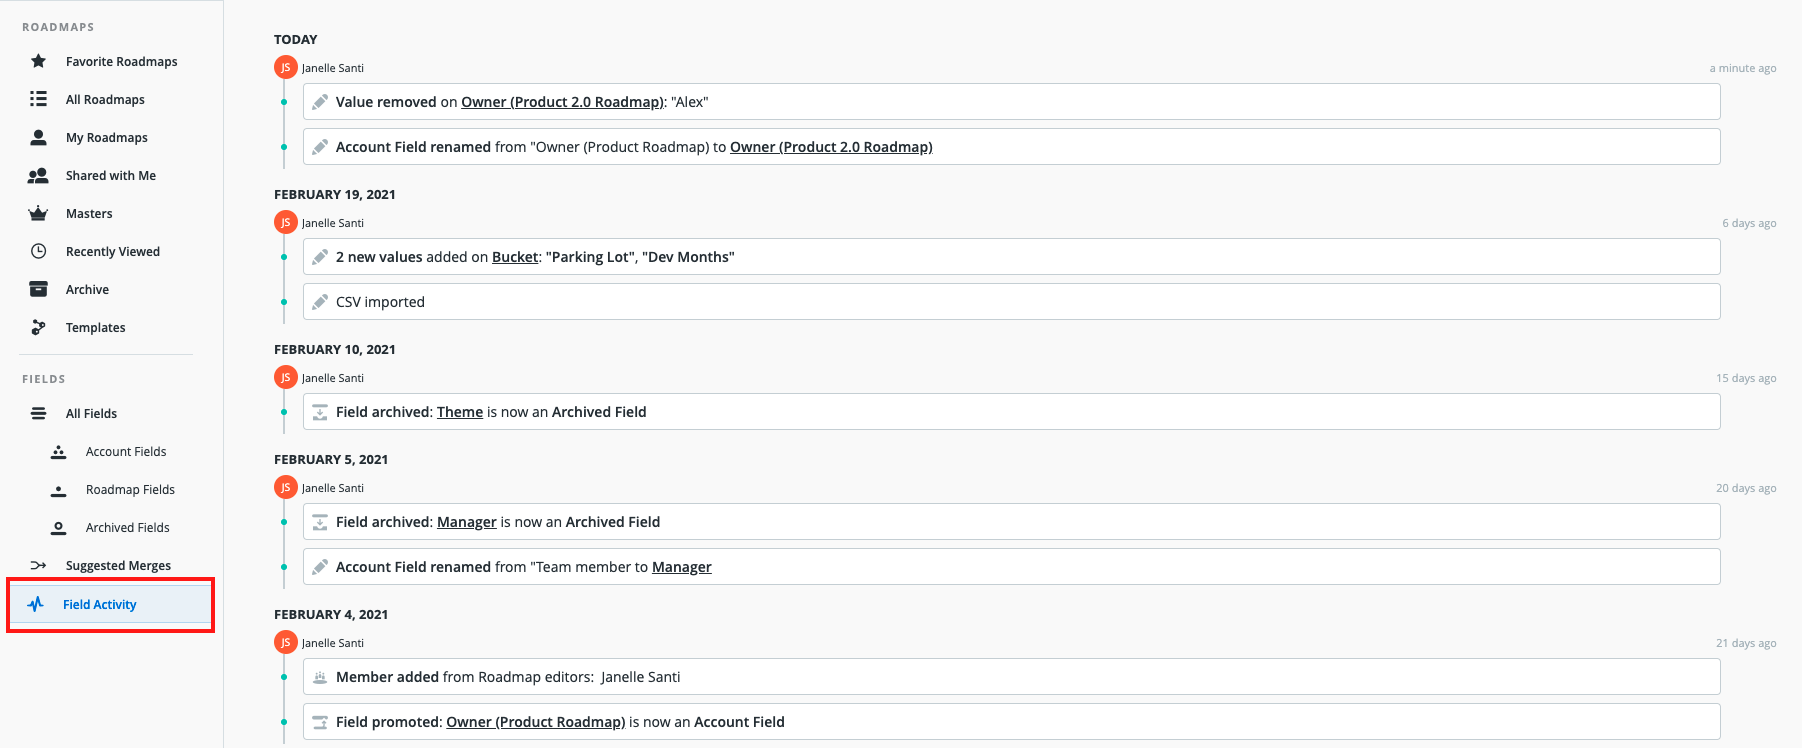Click the star icon beside Favorite Roadmaps
Image resolution: width=1802 pixels, height=748 pixels.
[38, 61]
